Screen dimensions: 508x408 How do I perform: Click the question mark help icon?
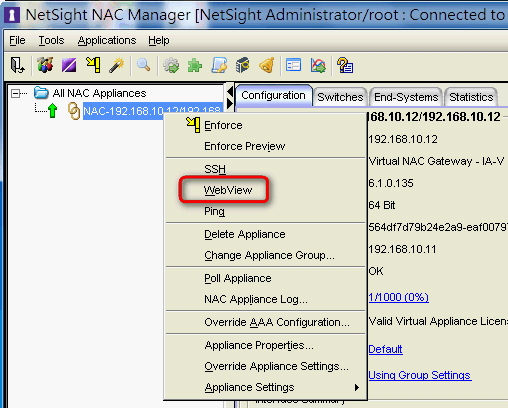345,65
